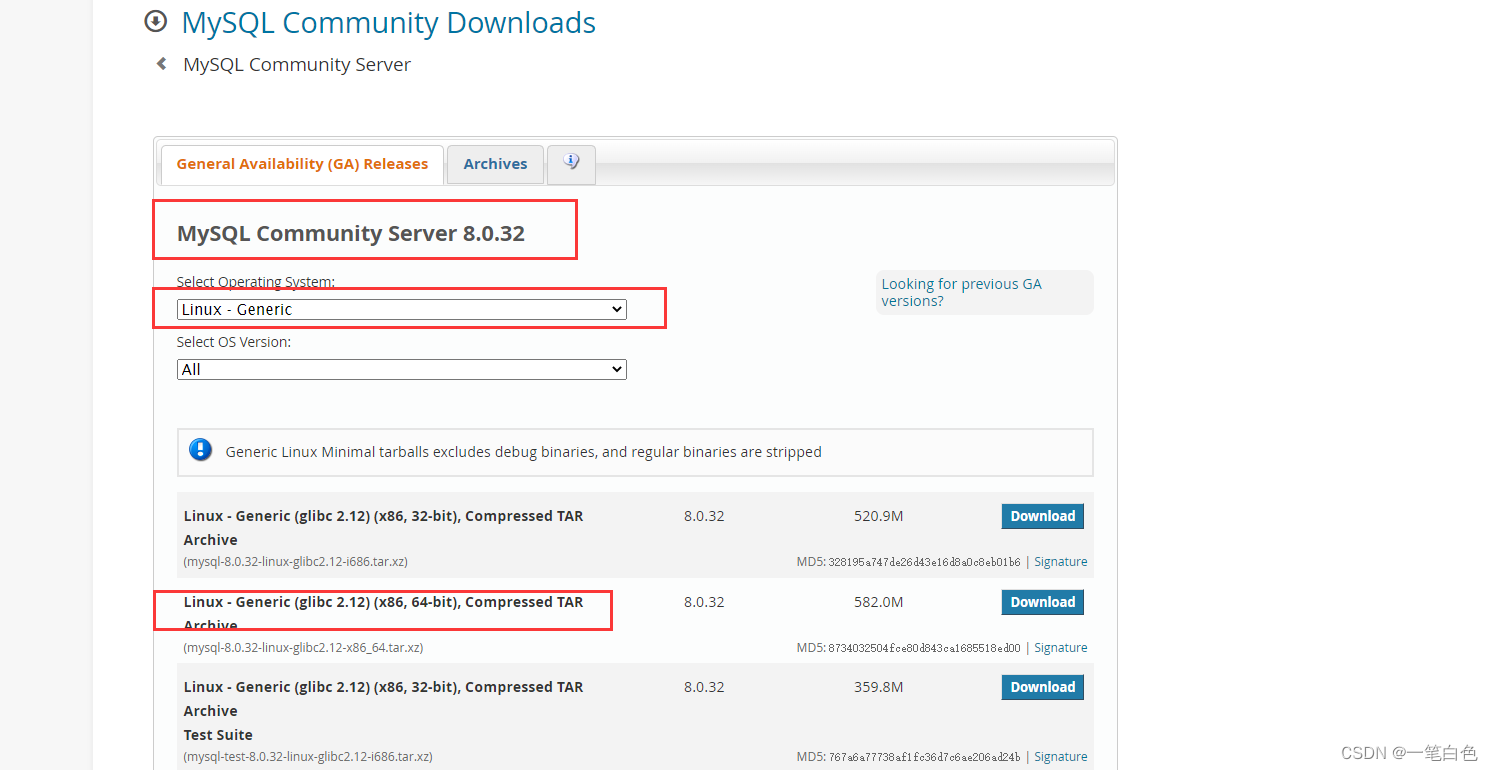Click filename mysql-8.0.32-linux-glibc2.12-i686.tar.xz

[x=296, y=562]
